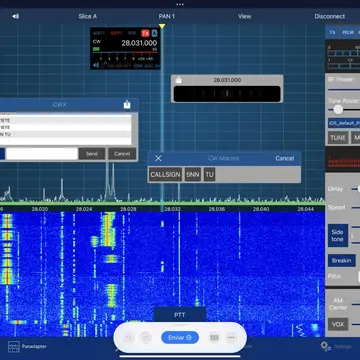Mute slice audio via flag speaker icon
This screenshot has width=360, height=360.
[96, 65]
